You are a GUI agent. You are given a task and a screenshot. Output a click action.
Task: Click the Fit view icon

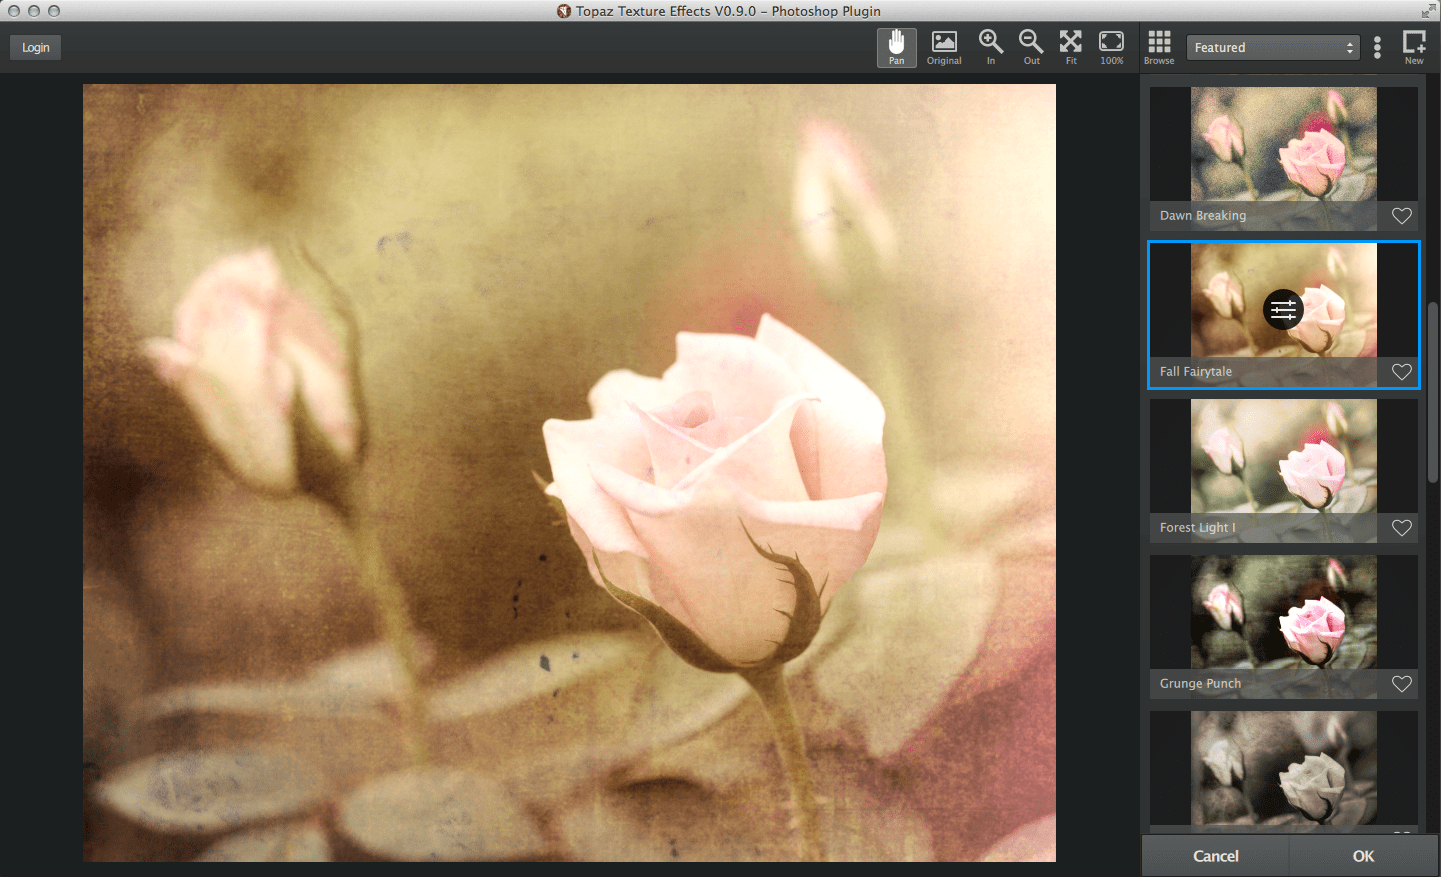tap(1070, 47)
